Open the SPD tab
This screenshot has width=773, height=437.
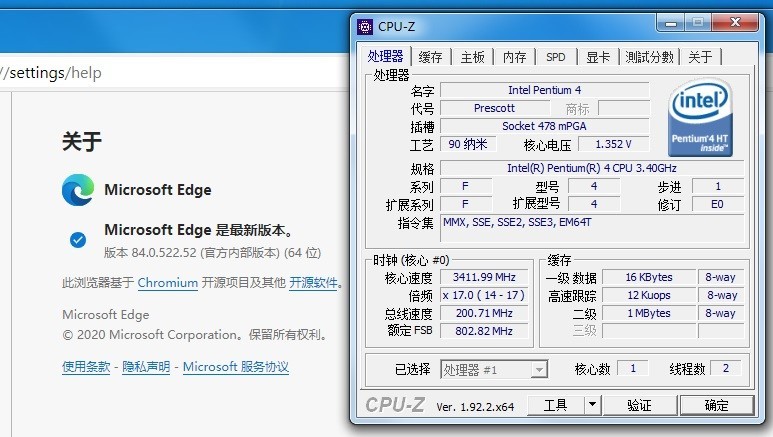(556, 57)
